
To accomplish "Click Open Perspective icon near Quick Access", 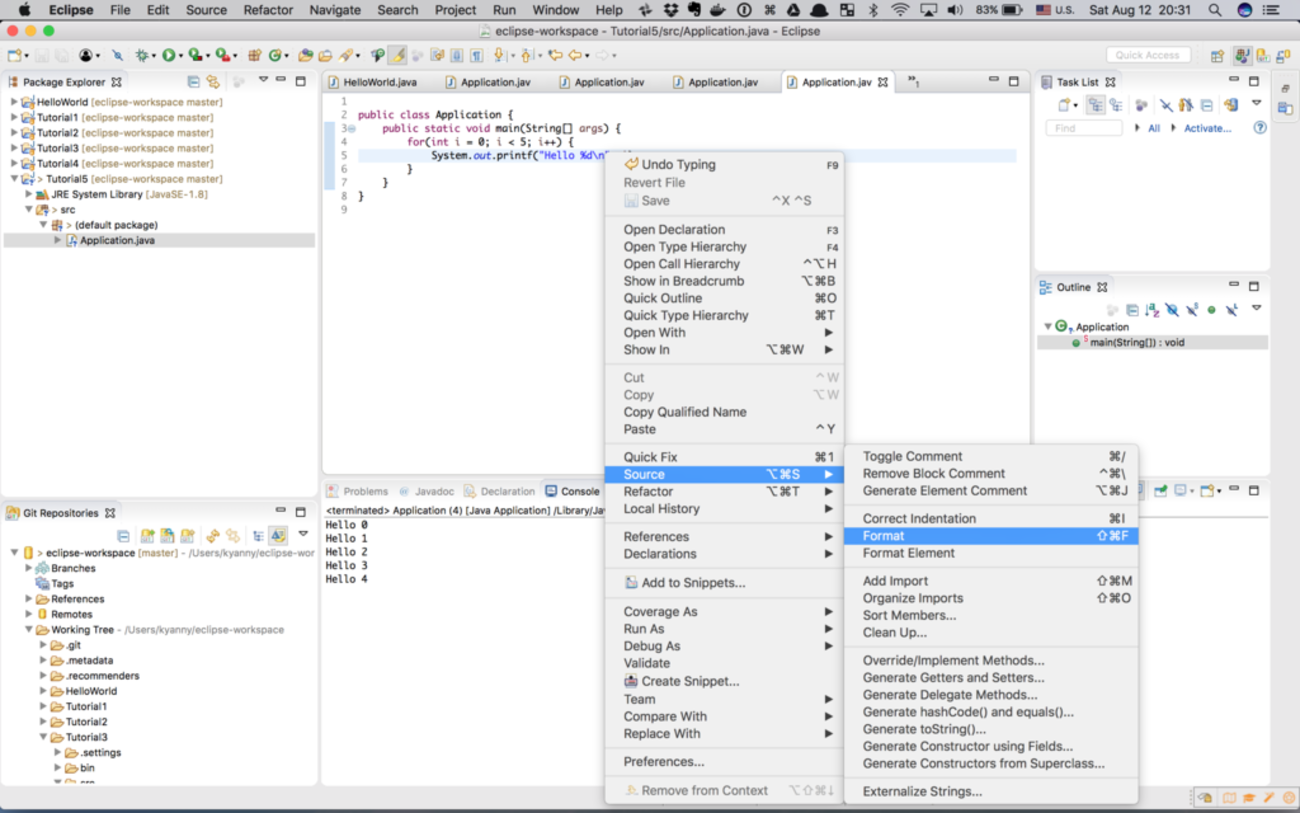I will point(1217,56).
